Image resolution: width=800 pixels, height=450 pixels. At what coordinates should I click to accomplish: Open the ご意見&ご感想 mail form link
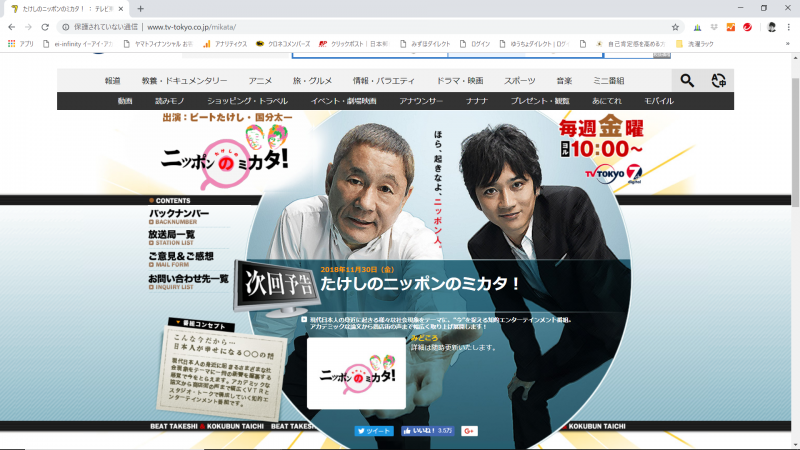(x=181, y=259)
